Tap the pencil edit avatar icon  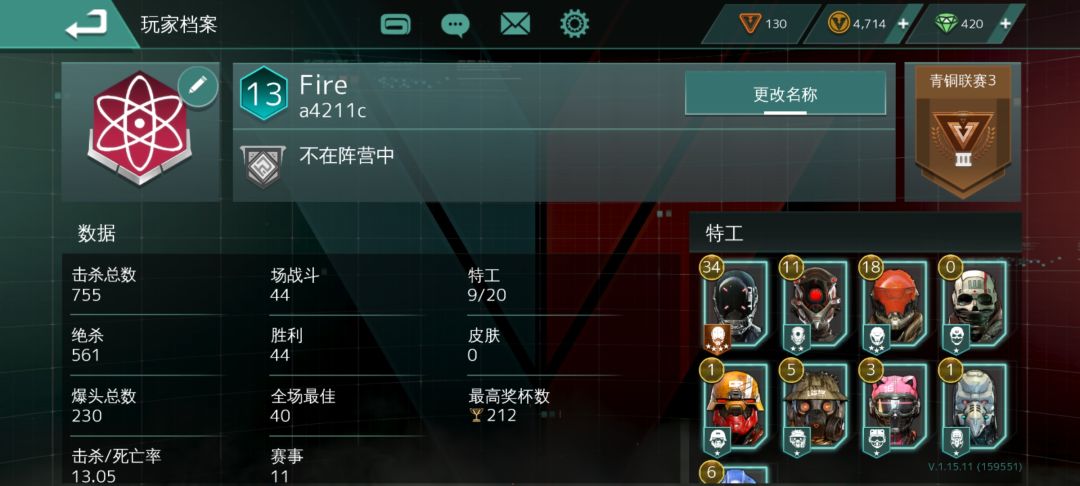click(198, 87)
